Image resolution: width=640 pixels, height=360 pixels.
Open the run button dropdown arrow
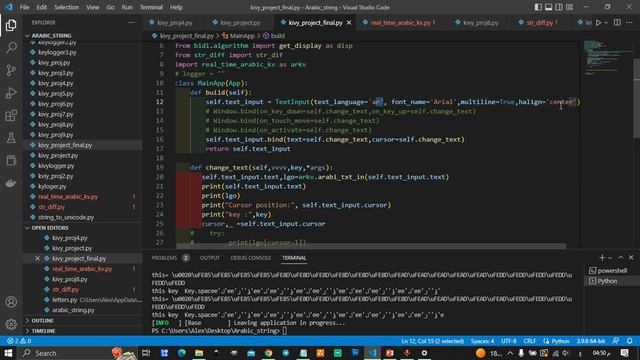606,23
